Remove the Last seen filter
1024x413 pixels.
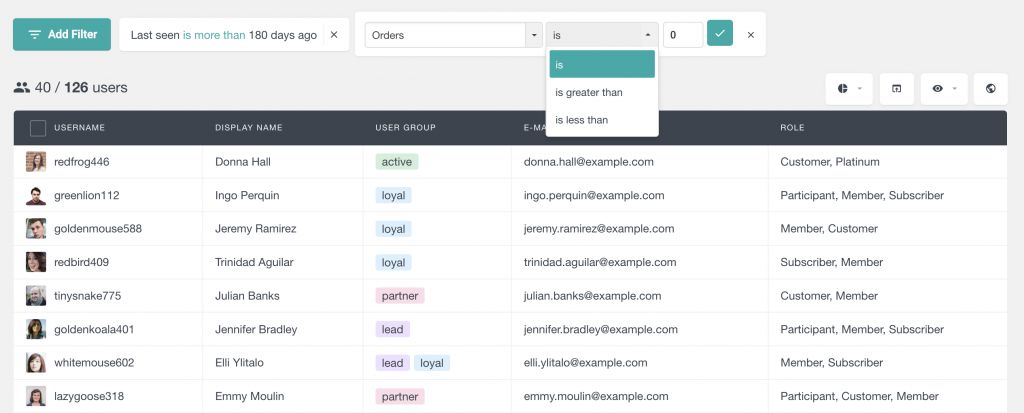coord(334,35)
